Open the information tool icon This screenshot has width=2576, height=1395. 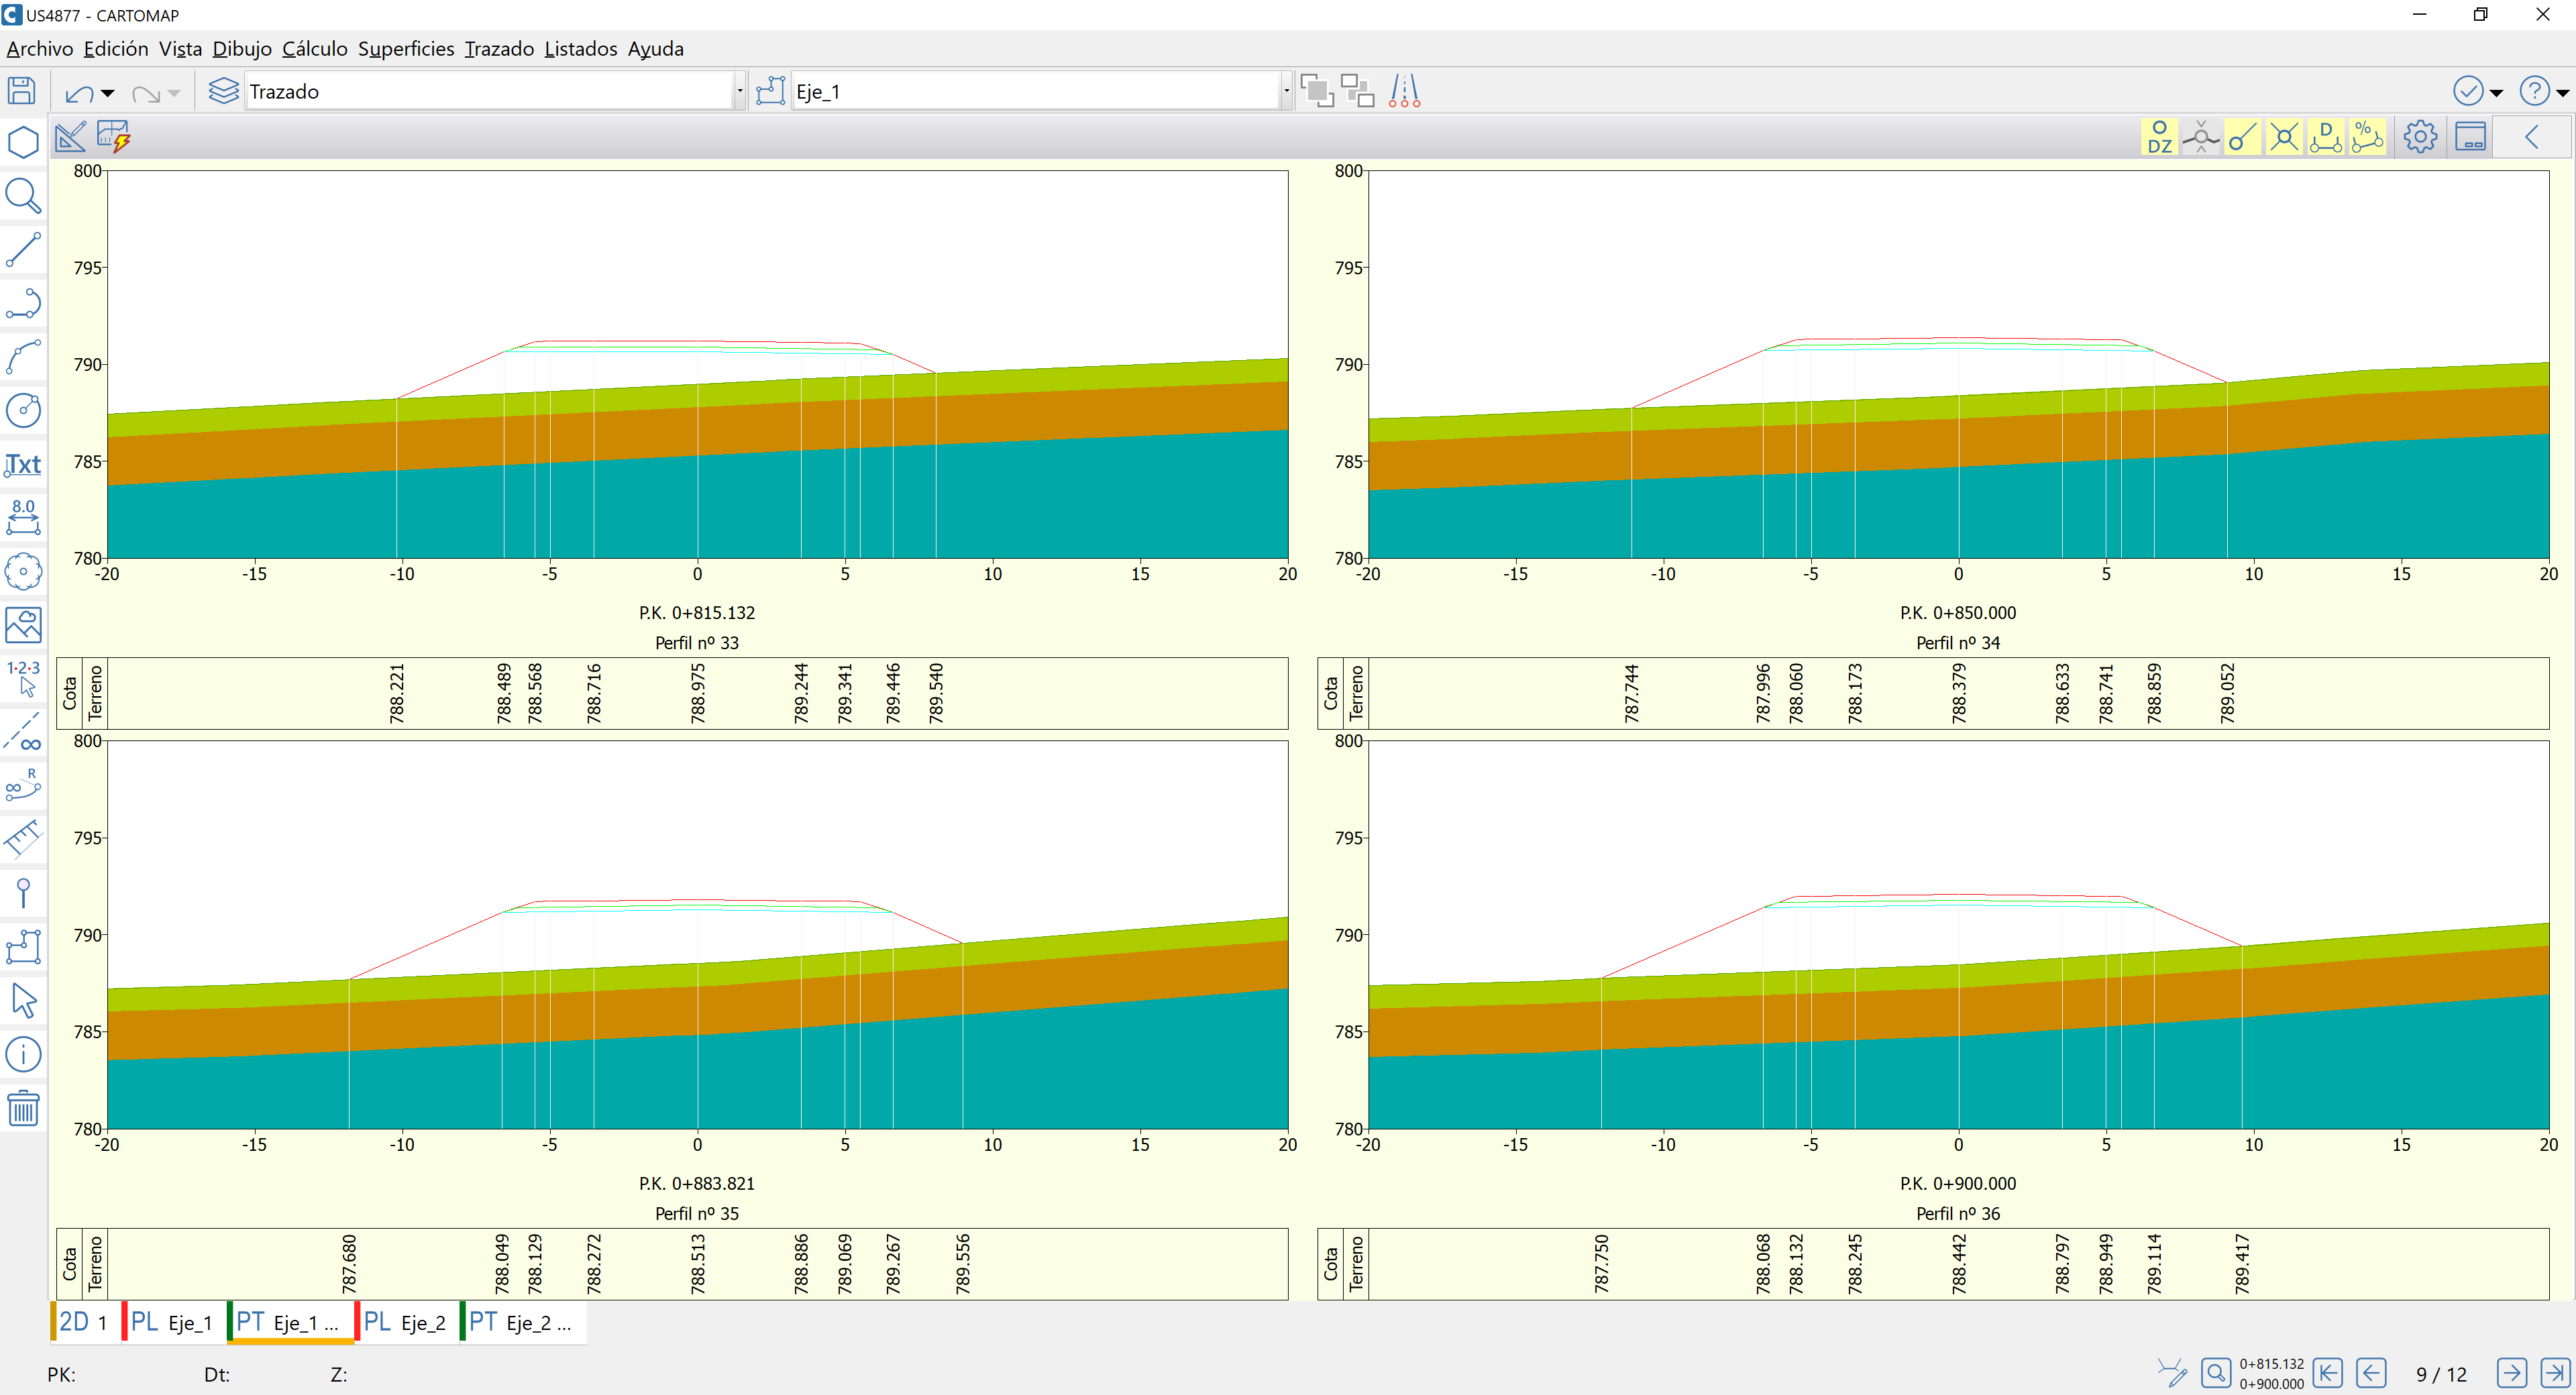(23, 1054)
